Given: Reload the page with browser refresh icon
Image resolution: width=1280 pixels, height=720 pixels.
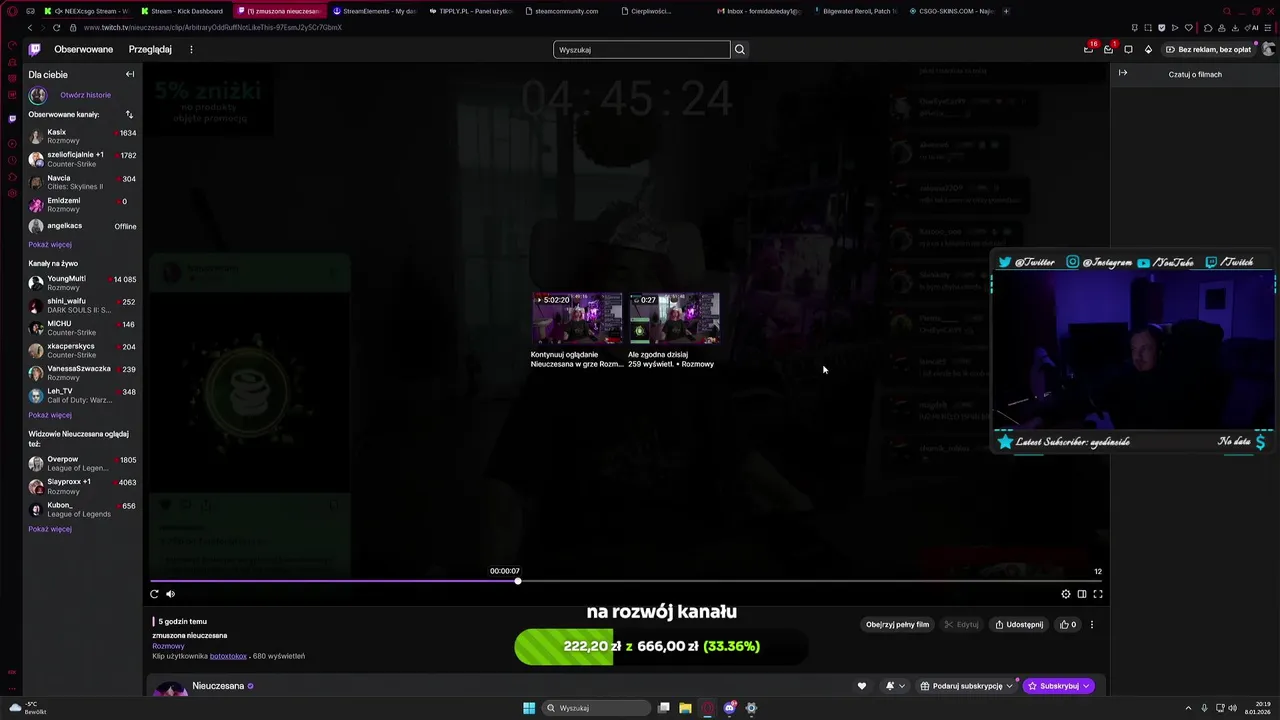Looking at the screenshot, I should [56, 28].
